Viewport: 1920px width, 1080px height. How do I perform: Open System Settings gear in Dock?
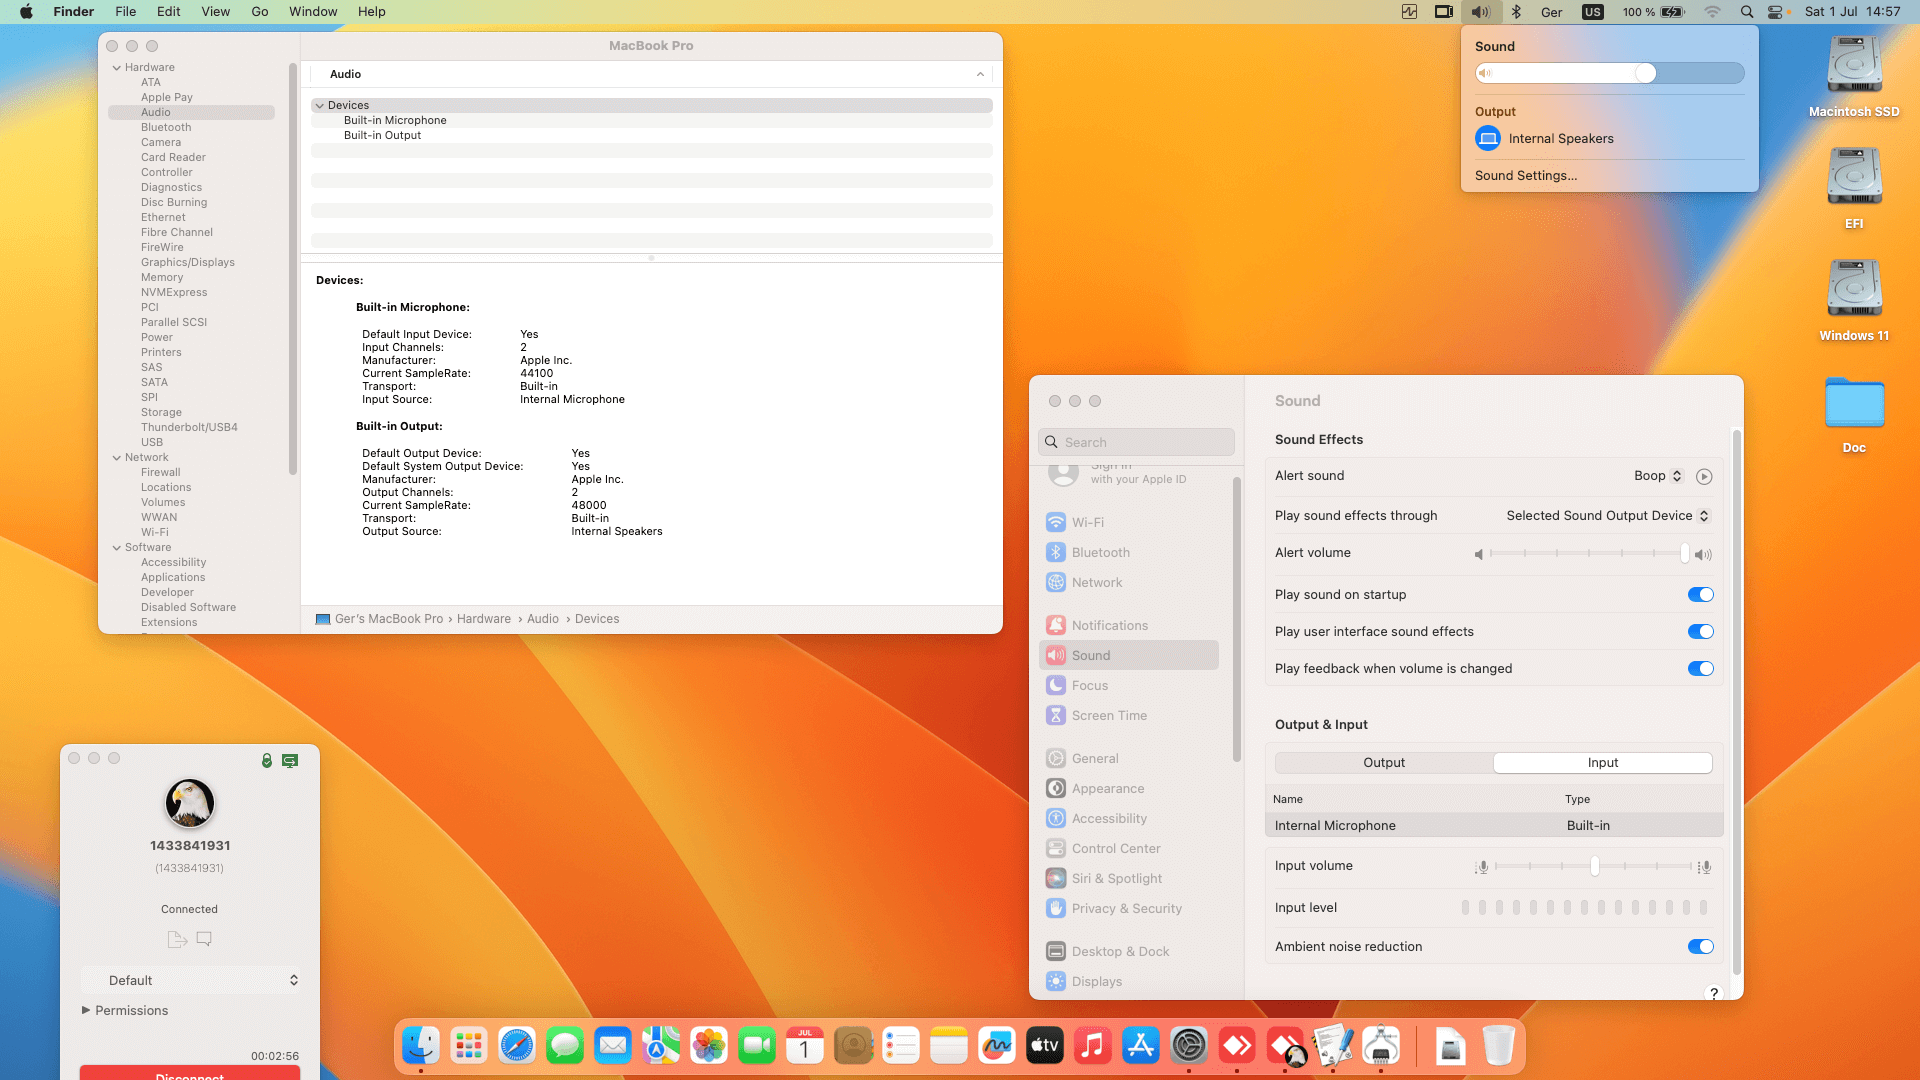click(1189, 1046)
